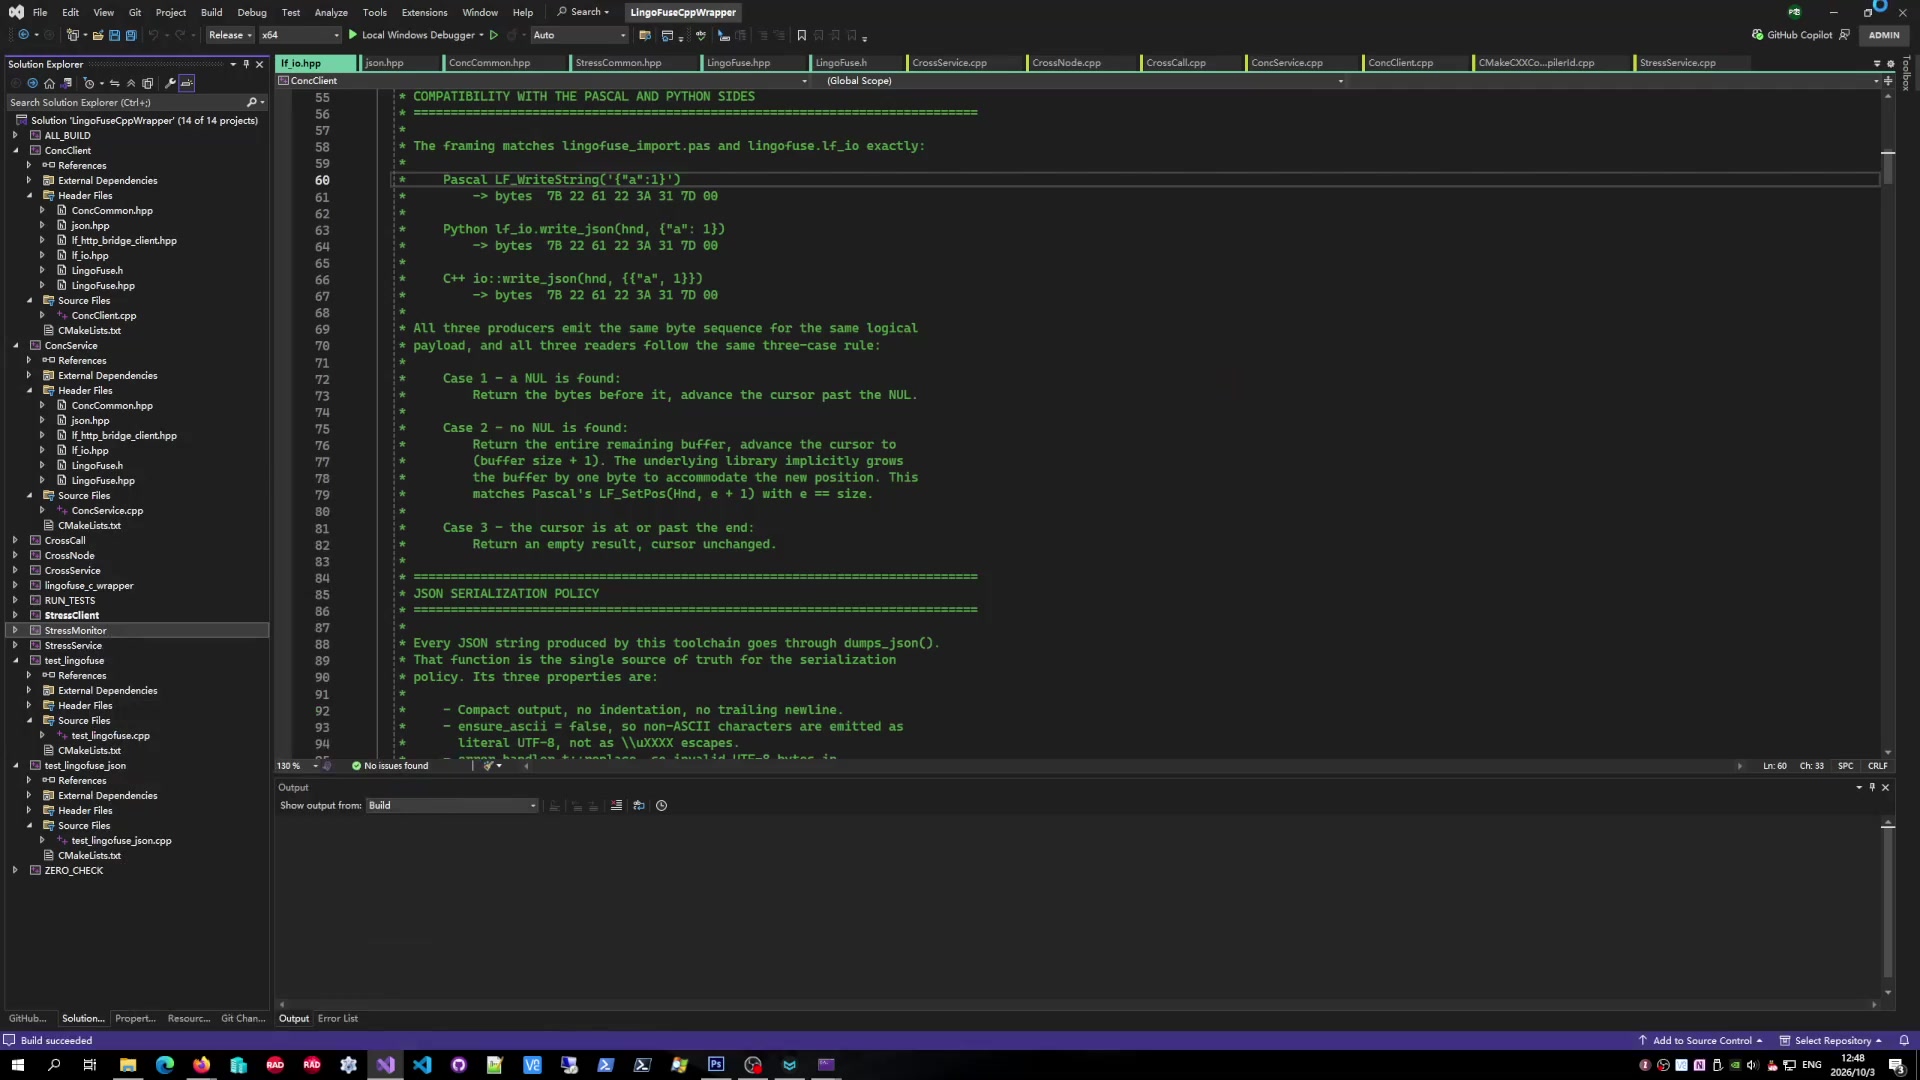Click Sync with Active Document icon
Viewport: 1920px width, 1080px height.
pyautogui.click(x=114, y=83)
